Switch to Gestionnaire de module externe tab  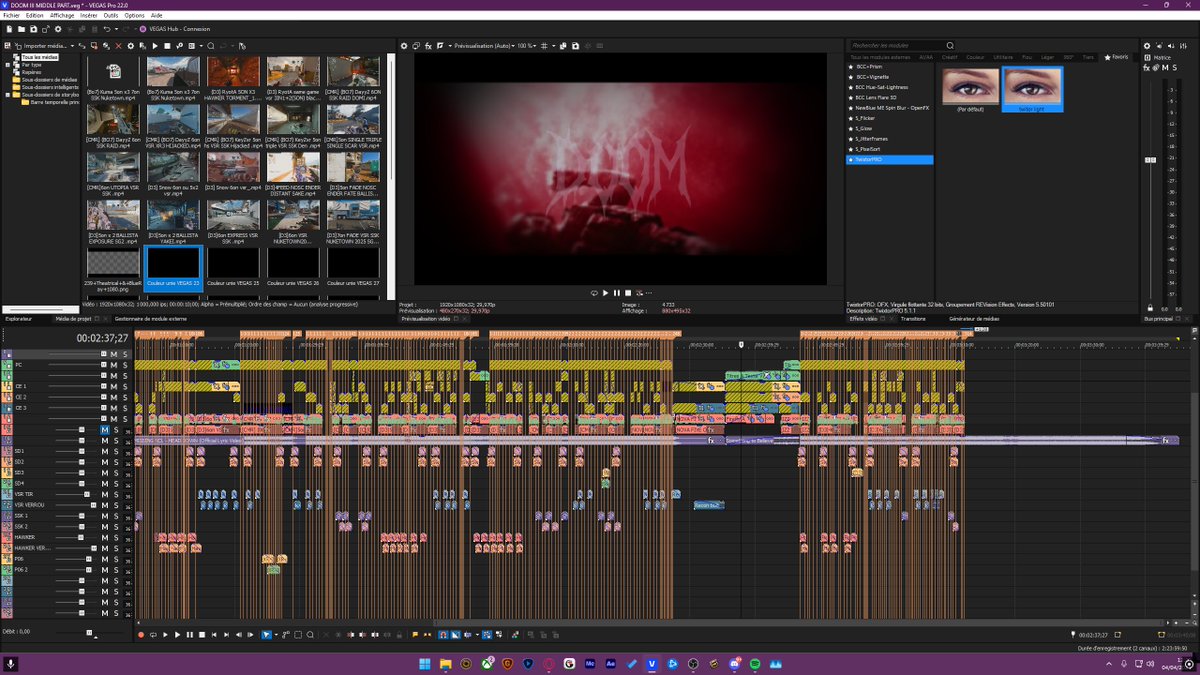tap(150, 318)
